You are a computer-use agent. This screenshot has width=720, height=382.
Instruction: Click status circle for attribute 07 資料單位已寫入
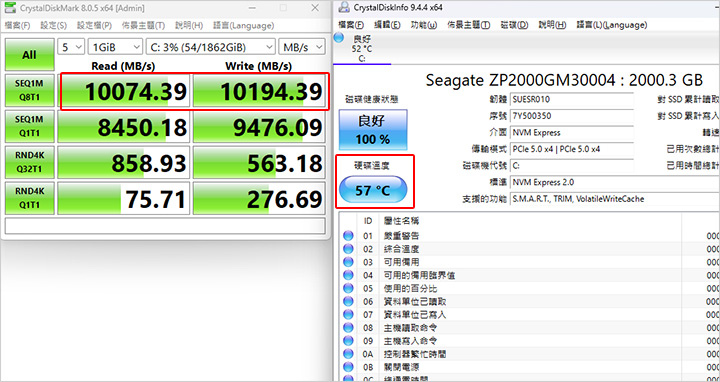[x=349, y=315]
